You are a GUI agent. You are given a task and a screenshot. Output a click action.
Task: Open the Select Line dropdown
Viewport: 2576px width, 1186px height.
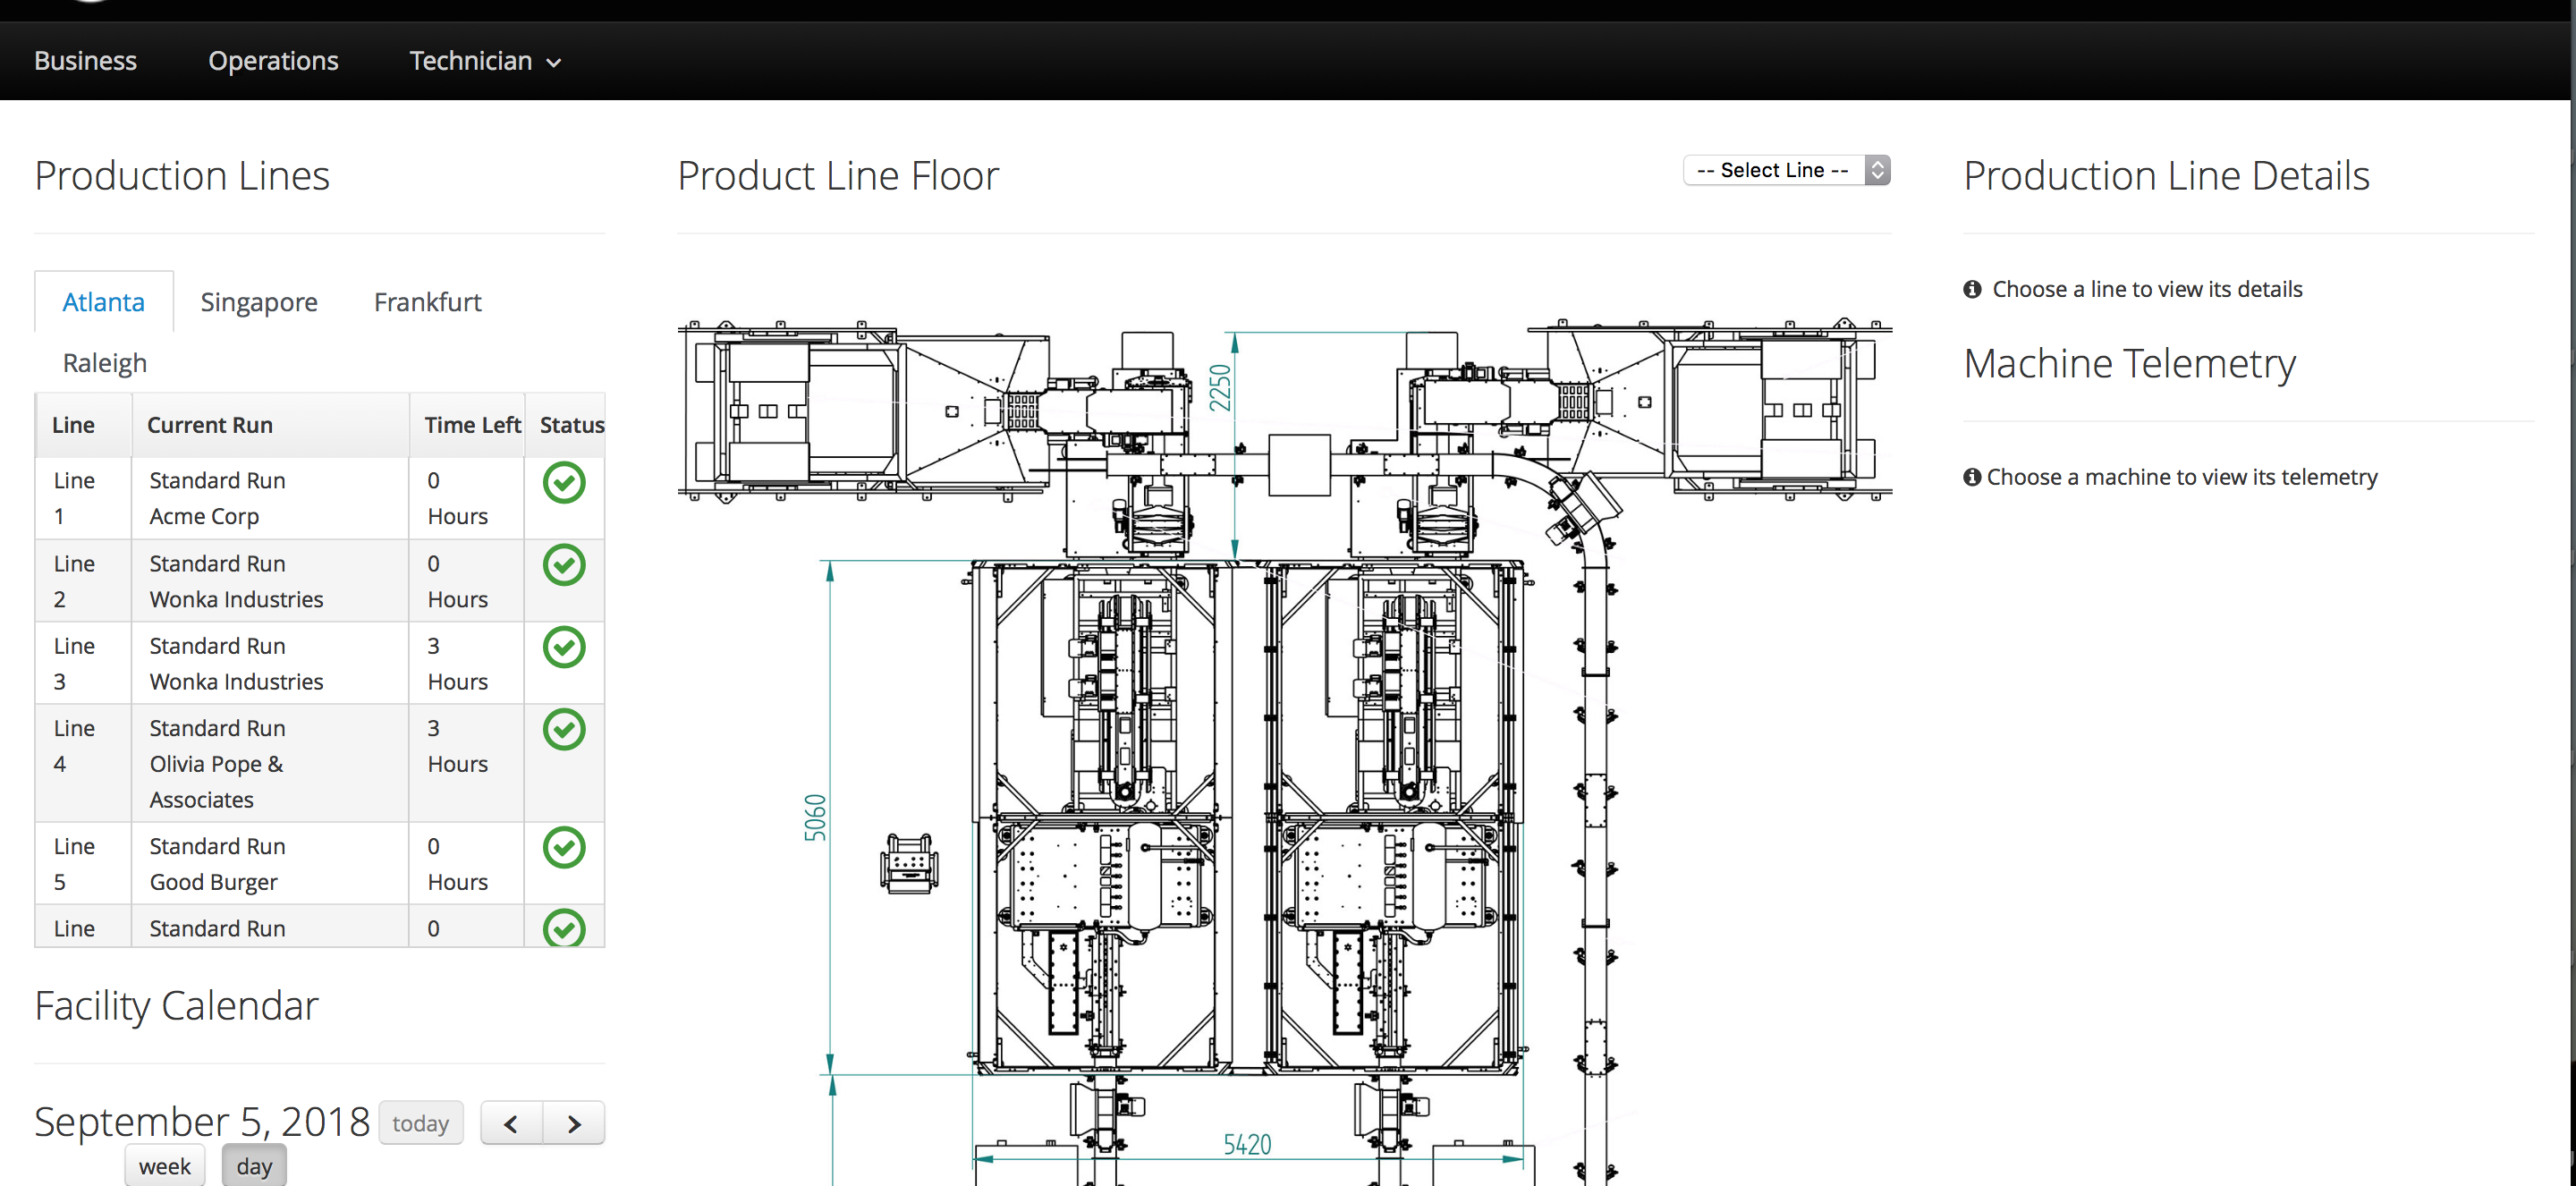point(1787,170)
